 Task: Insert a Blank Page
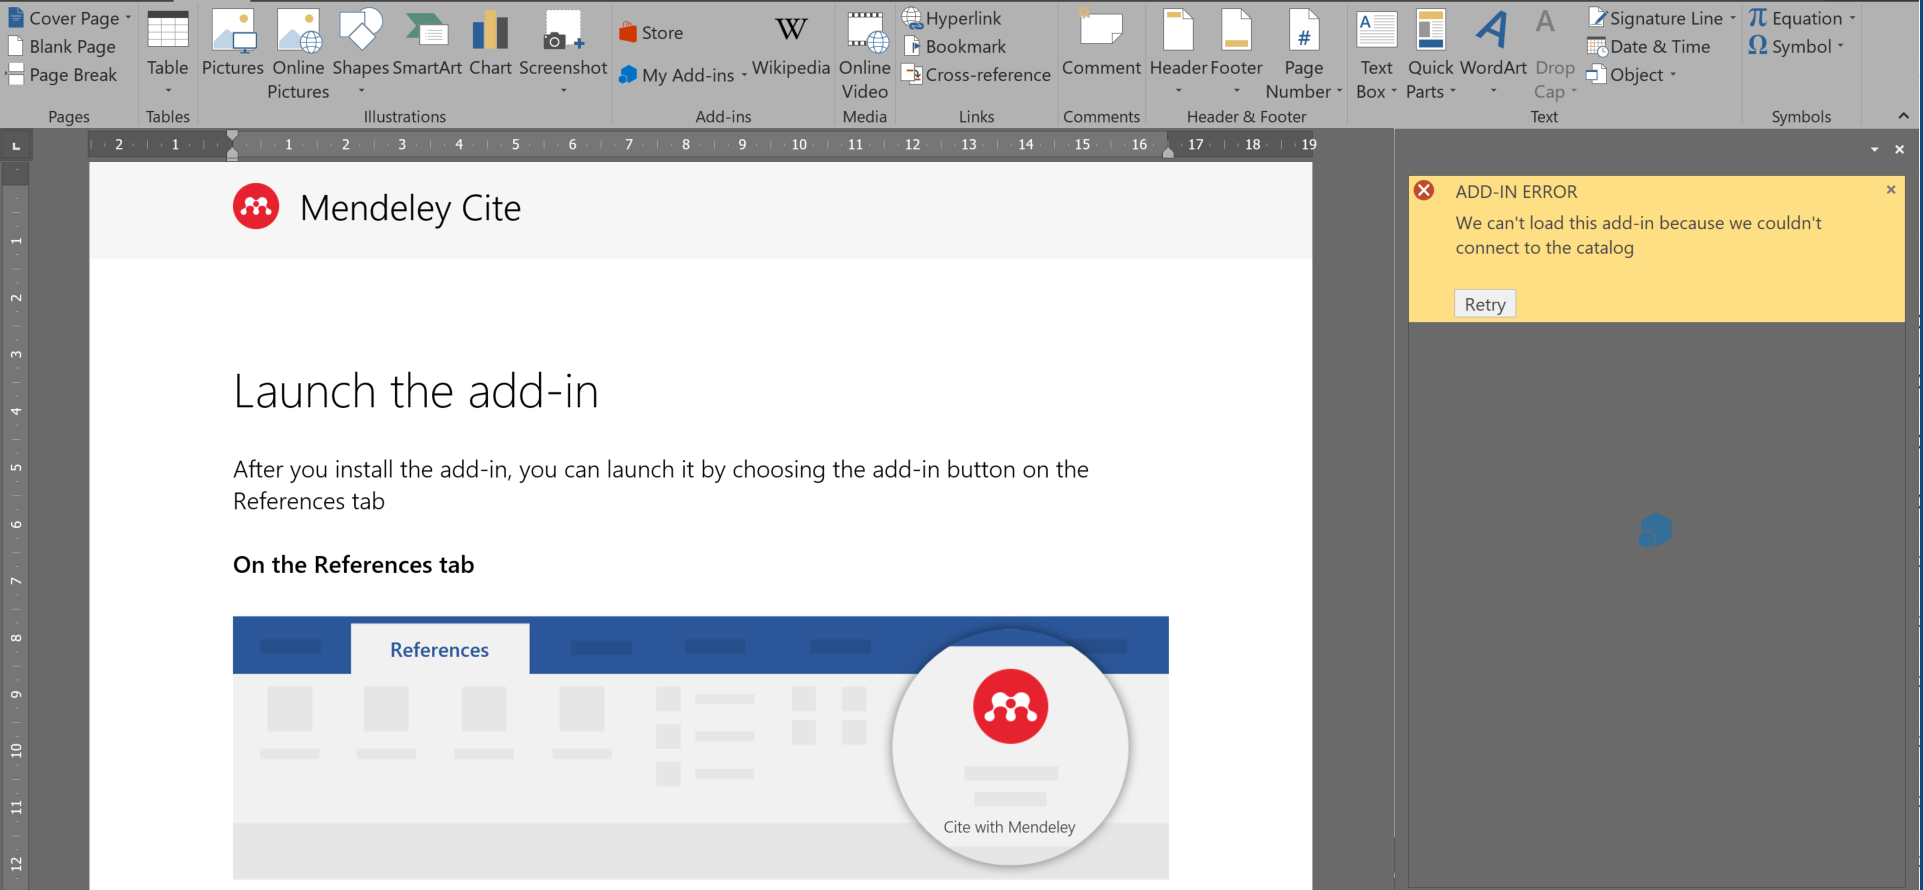62,46
